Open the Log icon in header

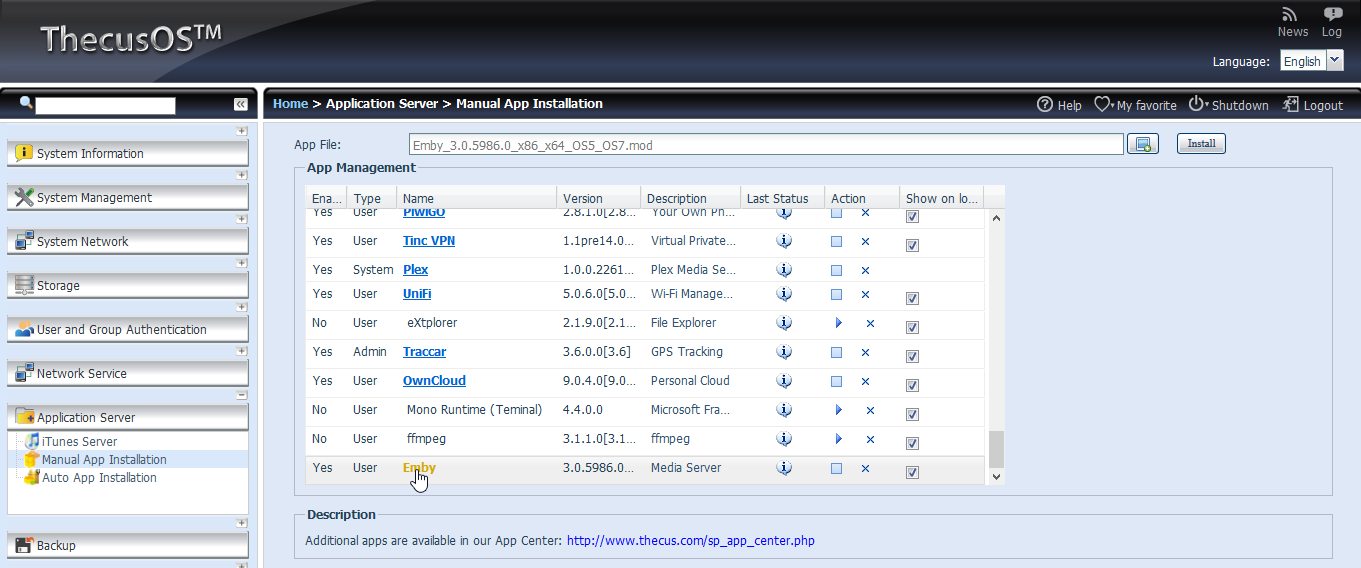[1333, 14]
